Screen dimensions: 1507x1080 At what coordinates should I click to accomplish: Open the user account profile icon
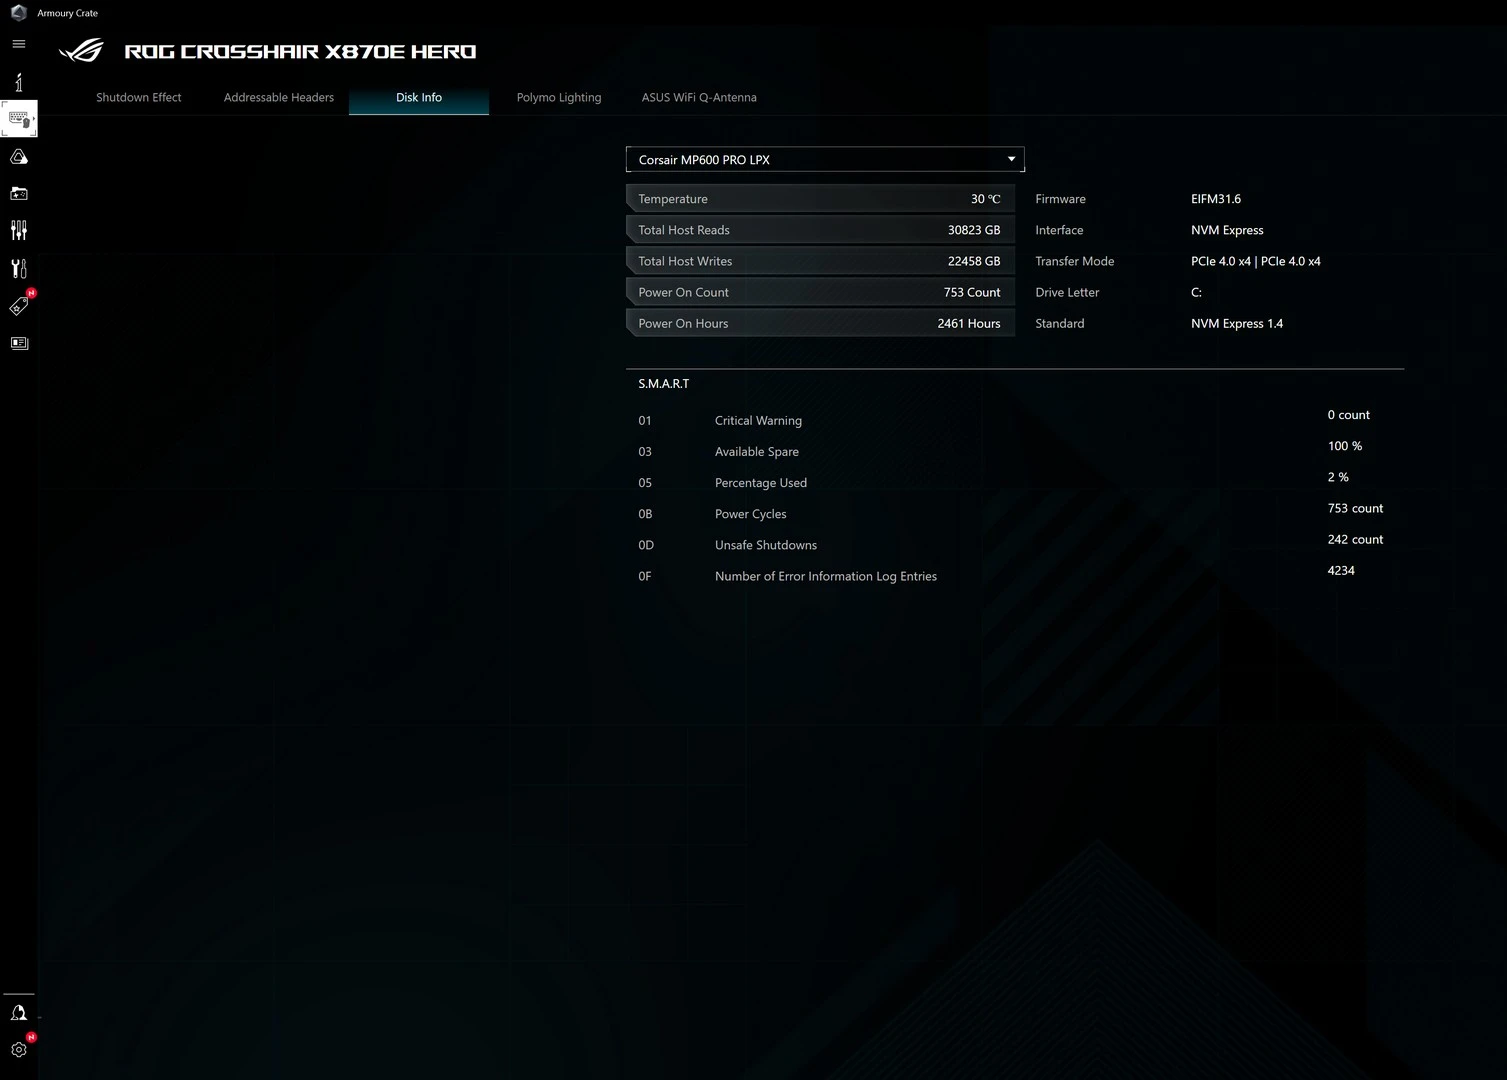pyautogui.click(x=19, y=1013)
